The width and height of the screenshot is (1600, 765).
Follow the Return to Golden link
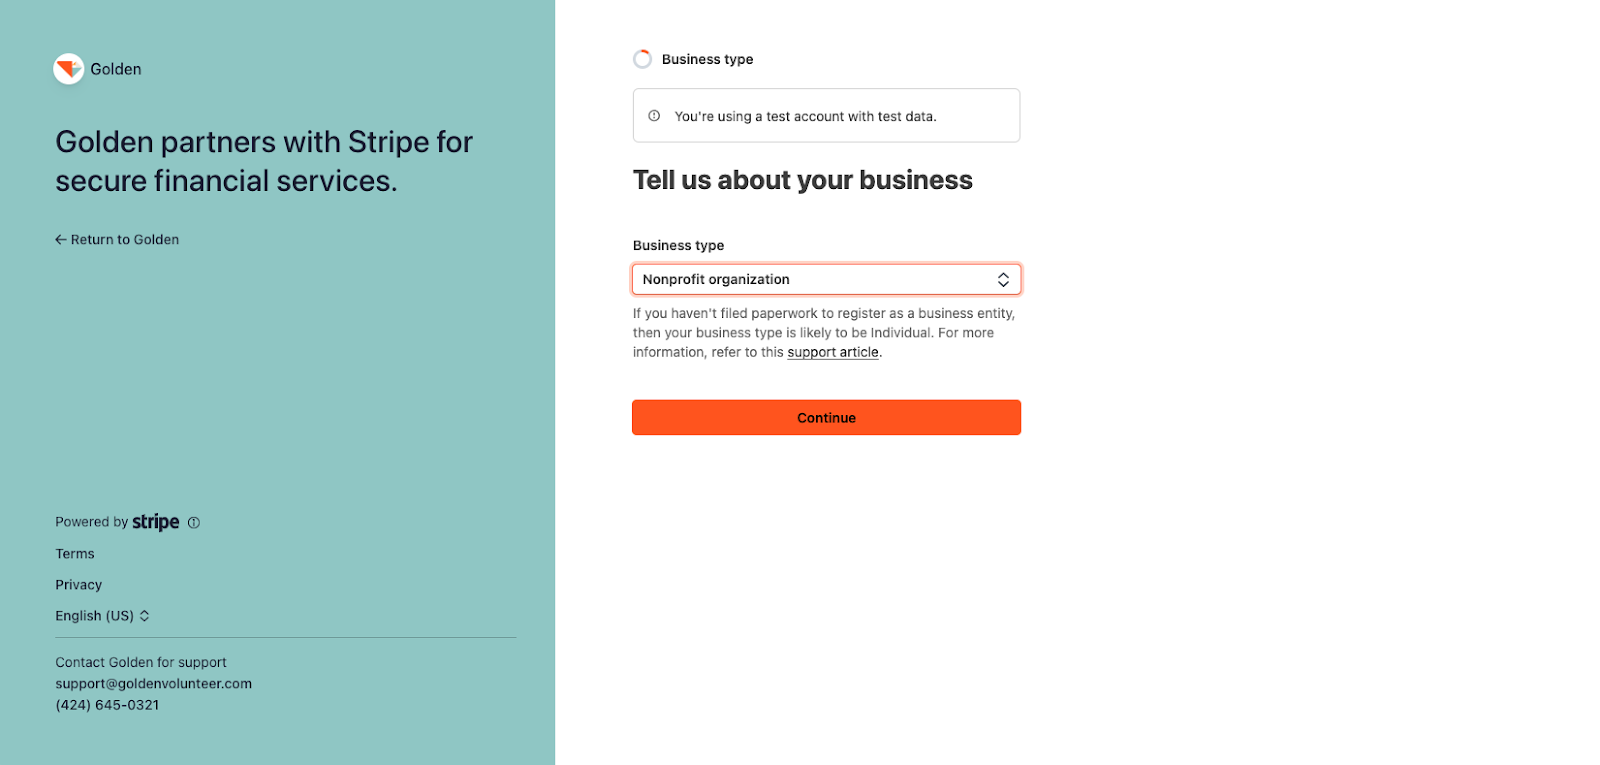[x=125, y=240]
